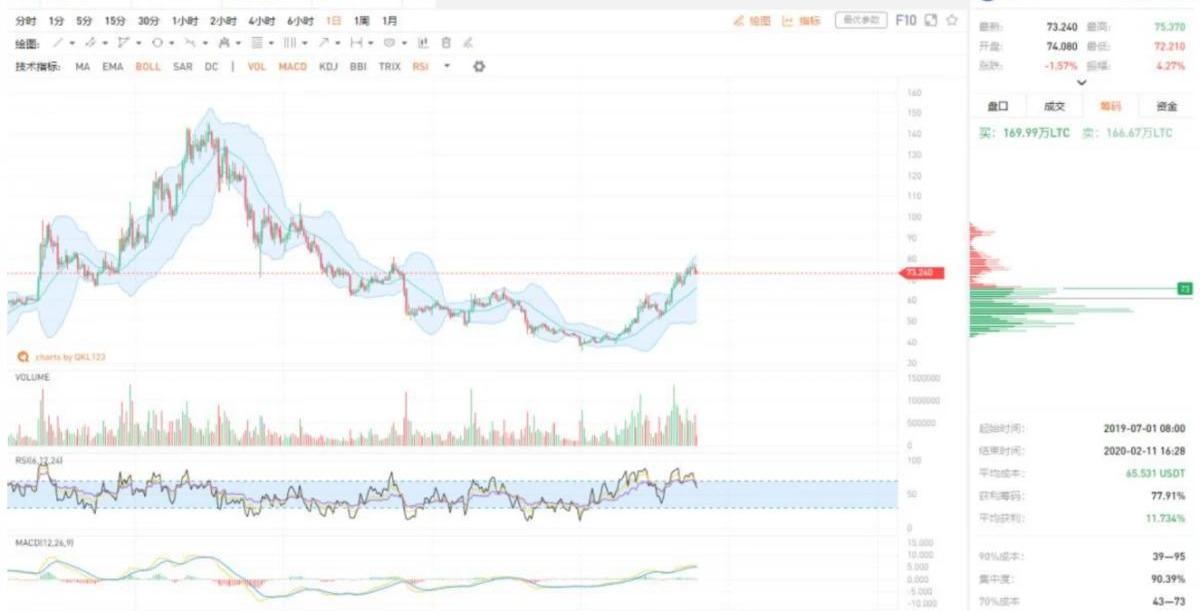Open indicator settings gear icon

(479, 66)
